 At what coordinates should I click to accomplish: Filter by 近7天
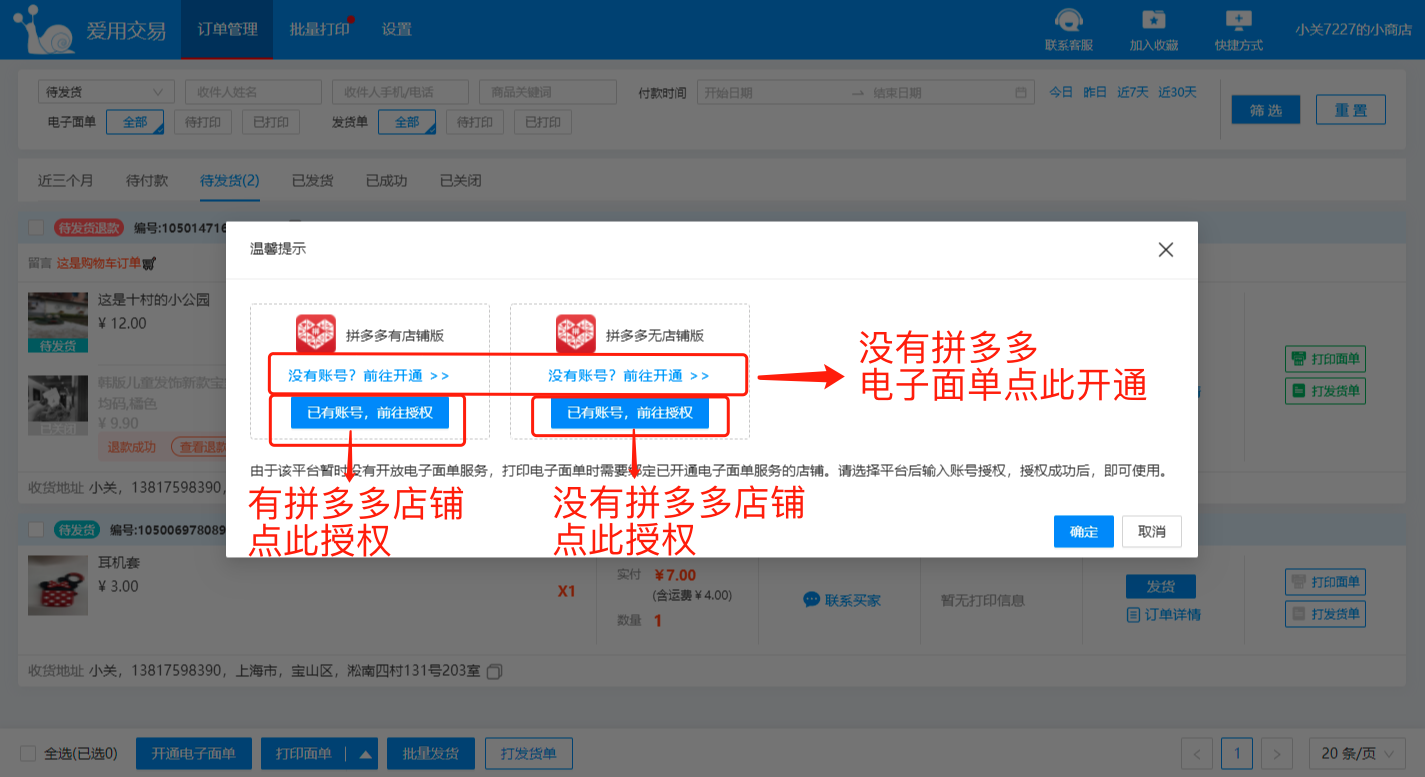tap(1133, 92)
